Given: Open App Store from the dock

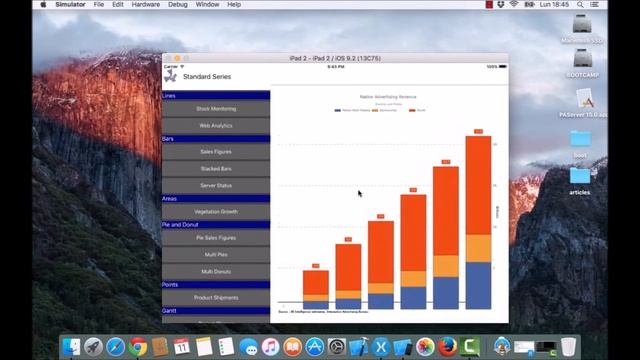Looking at the screenshot, I should 315,347.
